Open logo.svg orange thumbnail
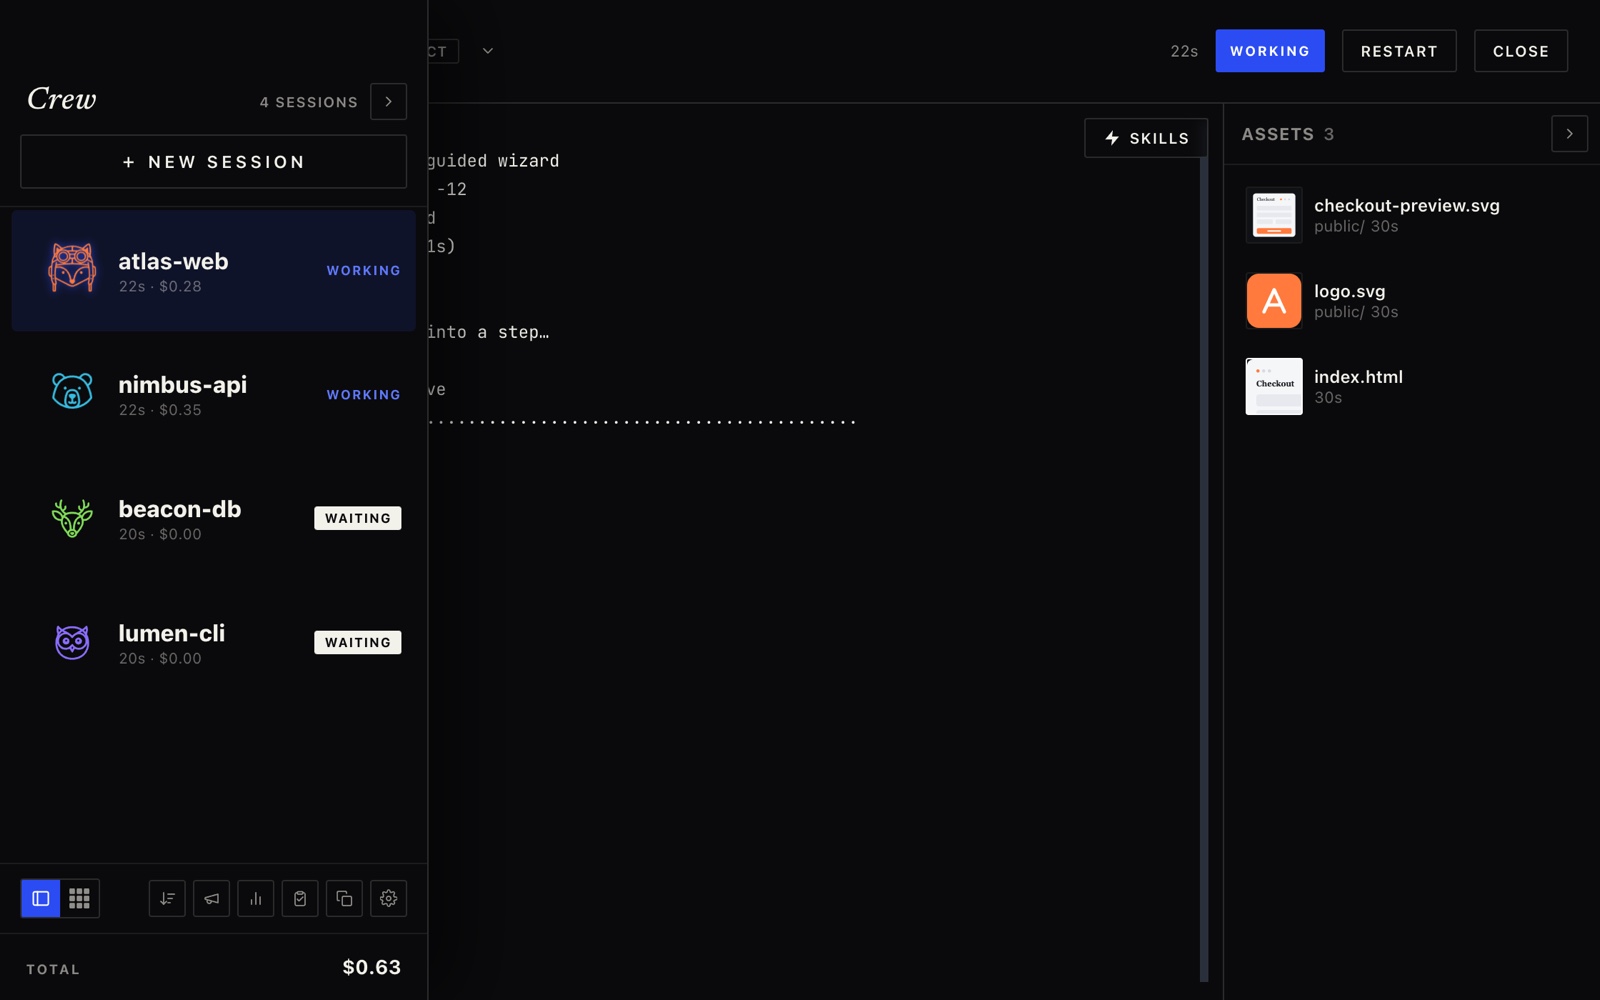Screen dimensions: 1600x1000 tap(1274, 301)
